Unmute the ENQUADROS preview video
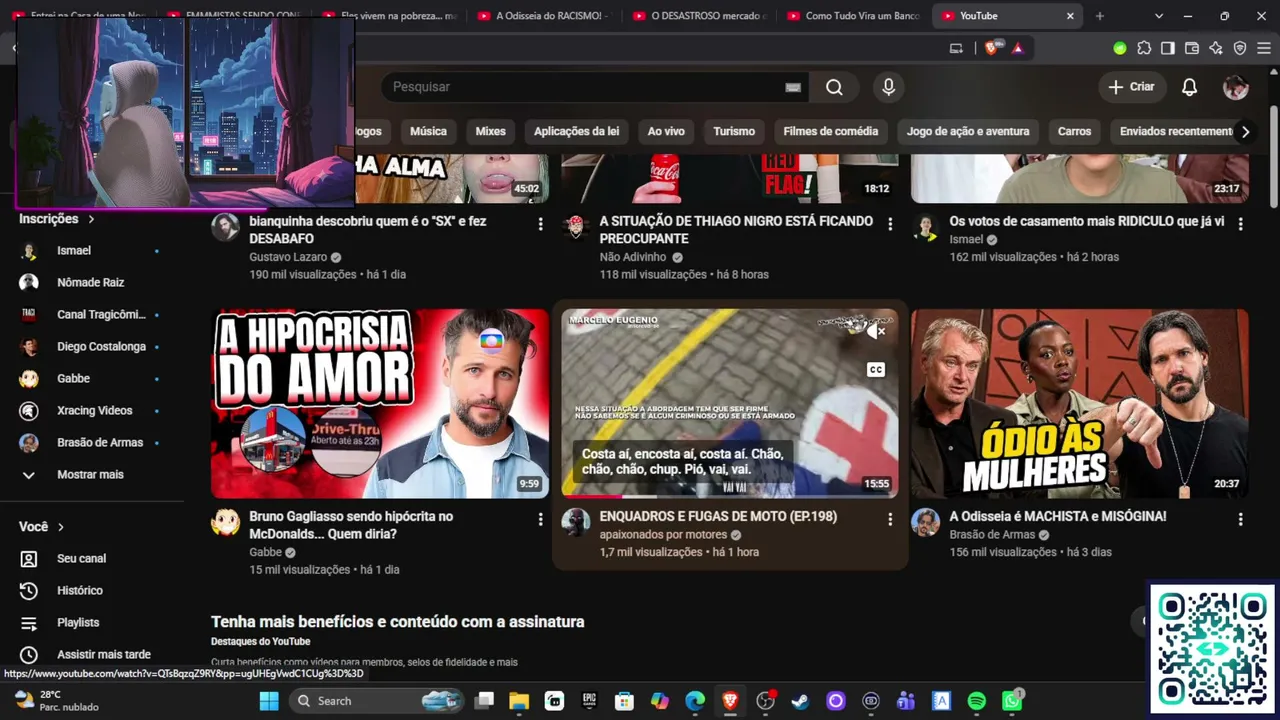This screenshot has height=720, width=1280. click(876, 331)
